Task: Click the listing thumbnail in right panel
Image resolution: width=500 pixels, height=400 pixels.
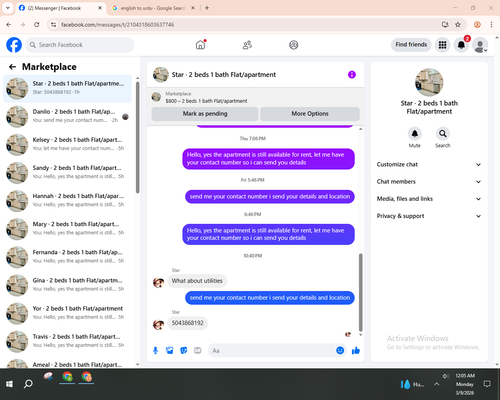Action: (429, 82)
